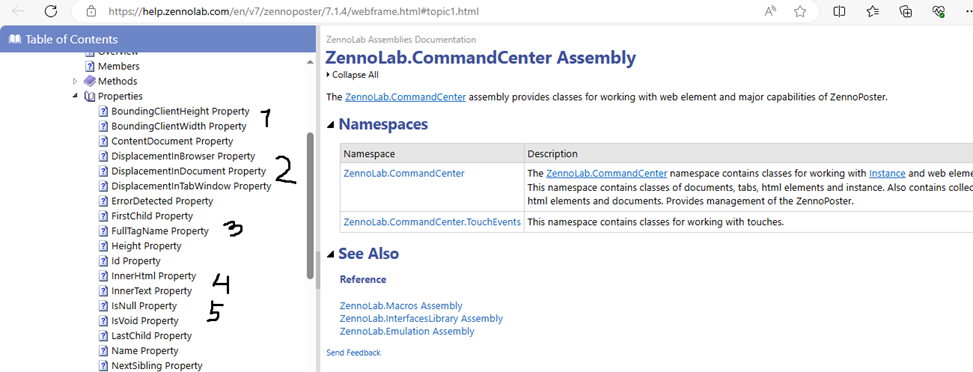Image resolution: width=973 pixels, height=372 pixels.
Task: Collapse the Namespaces section
Action: 331,124
